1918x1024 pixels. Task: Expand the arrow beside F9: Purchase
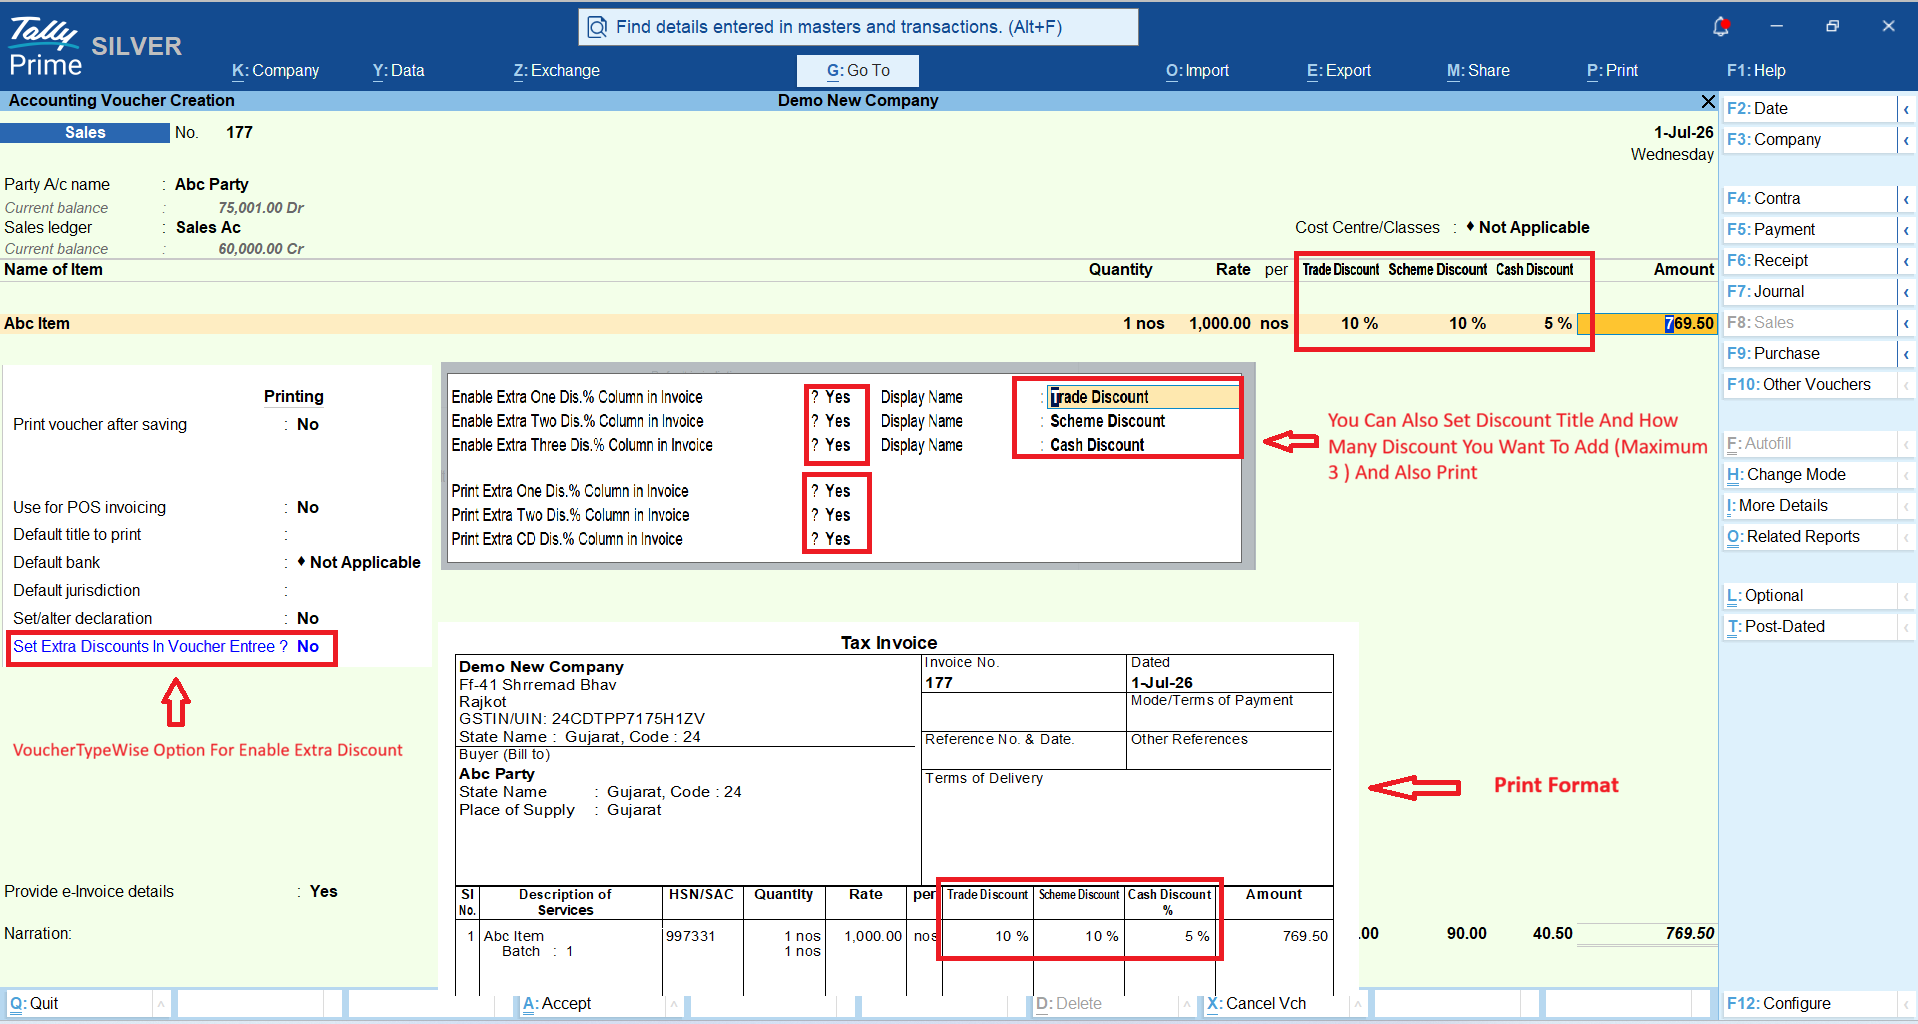click(x=1906, y=354)
